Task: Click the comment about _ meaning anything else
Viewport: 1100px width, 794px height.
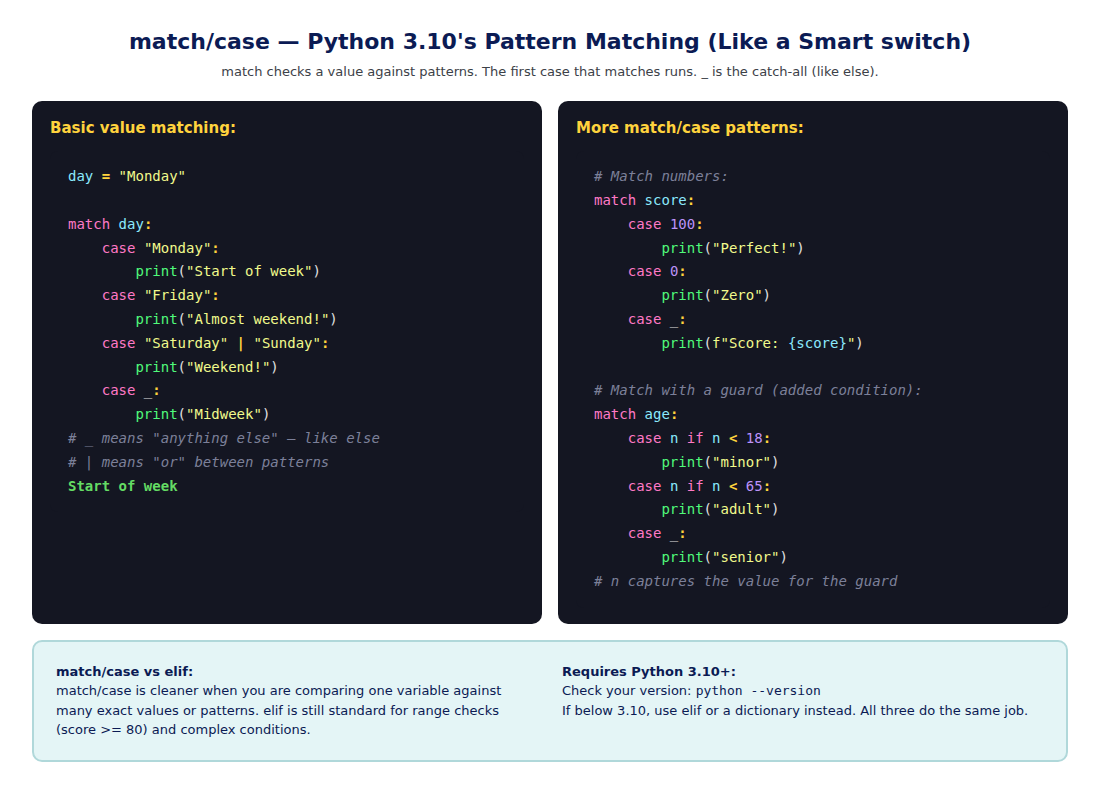Action: coord(224,438)
